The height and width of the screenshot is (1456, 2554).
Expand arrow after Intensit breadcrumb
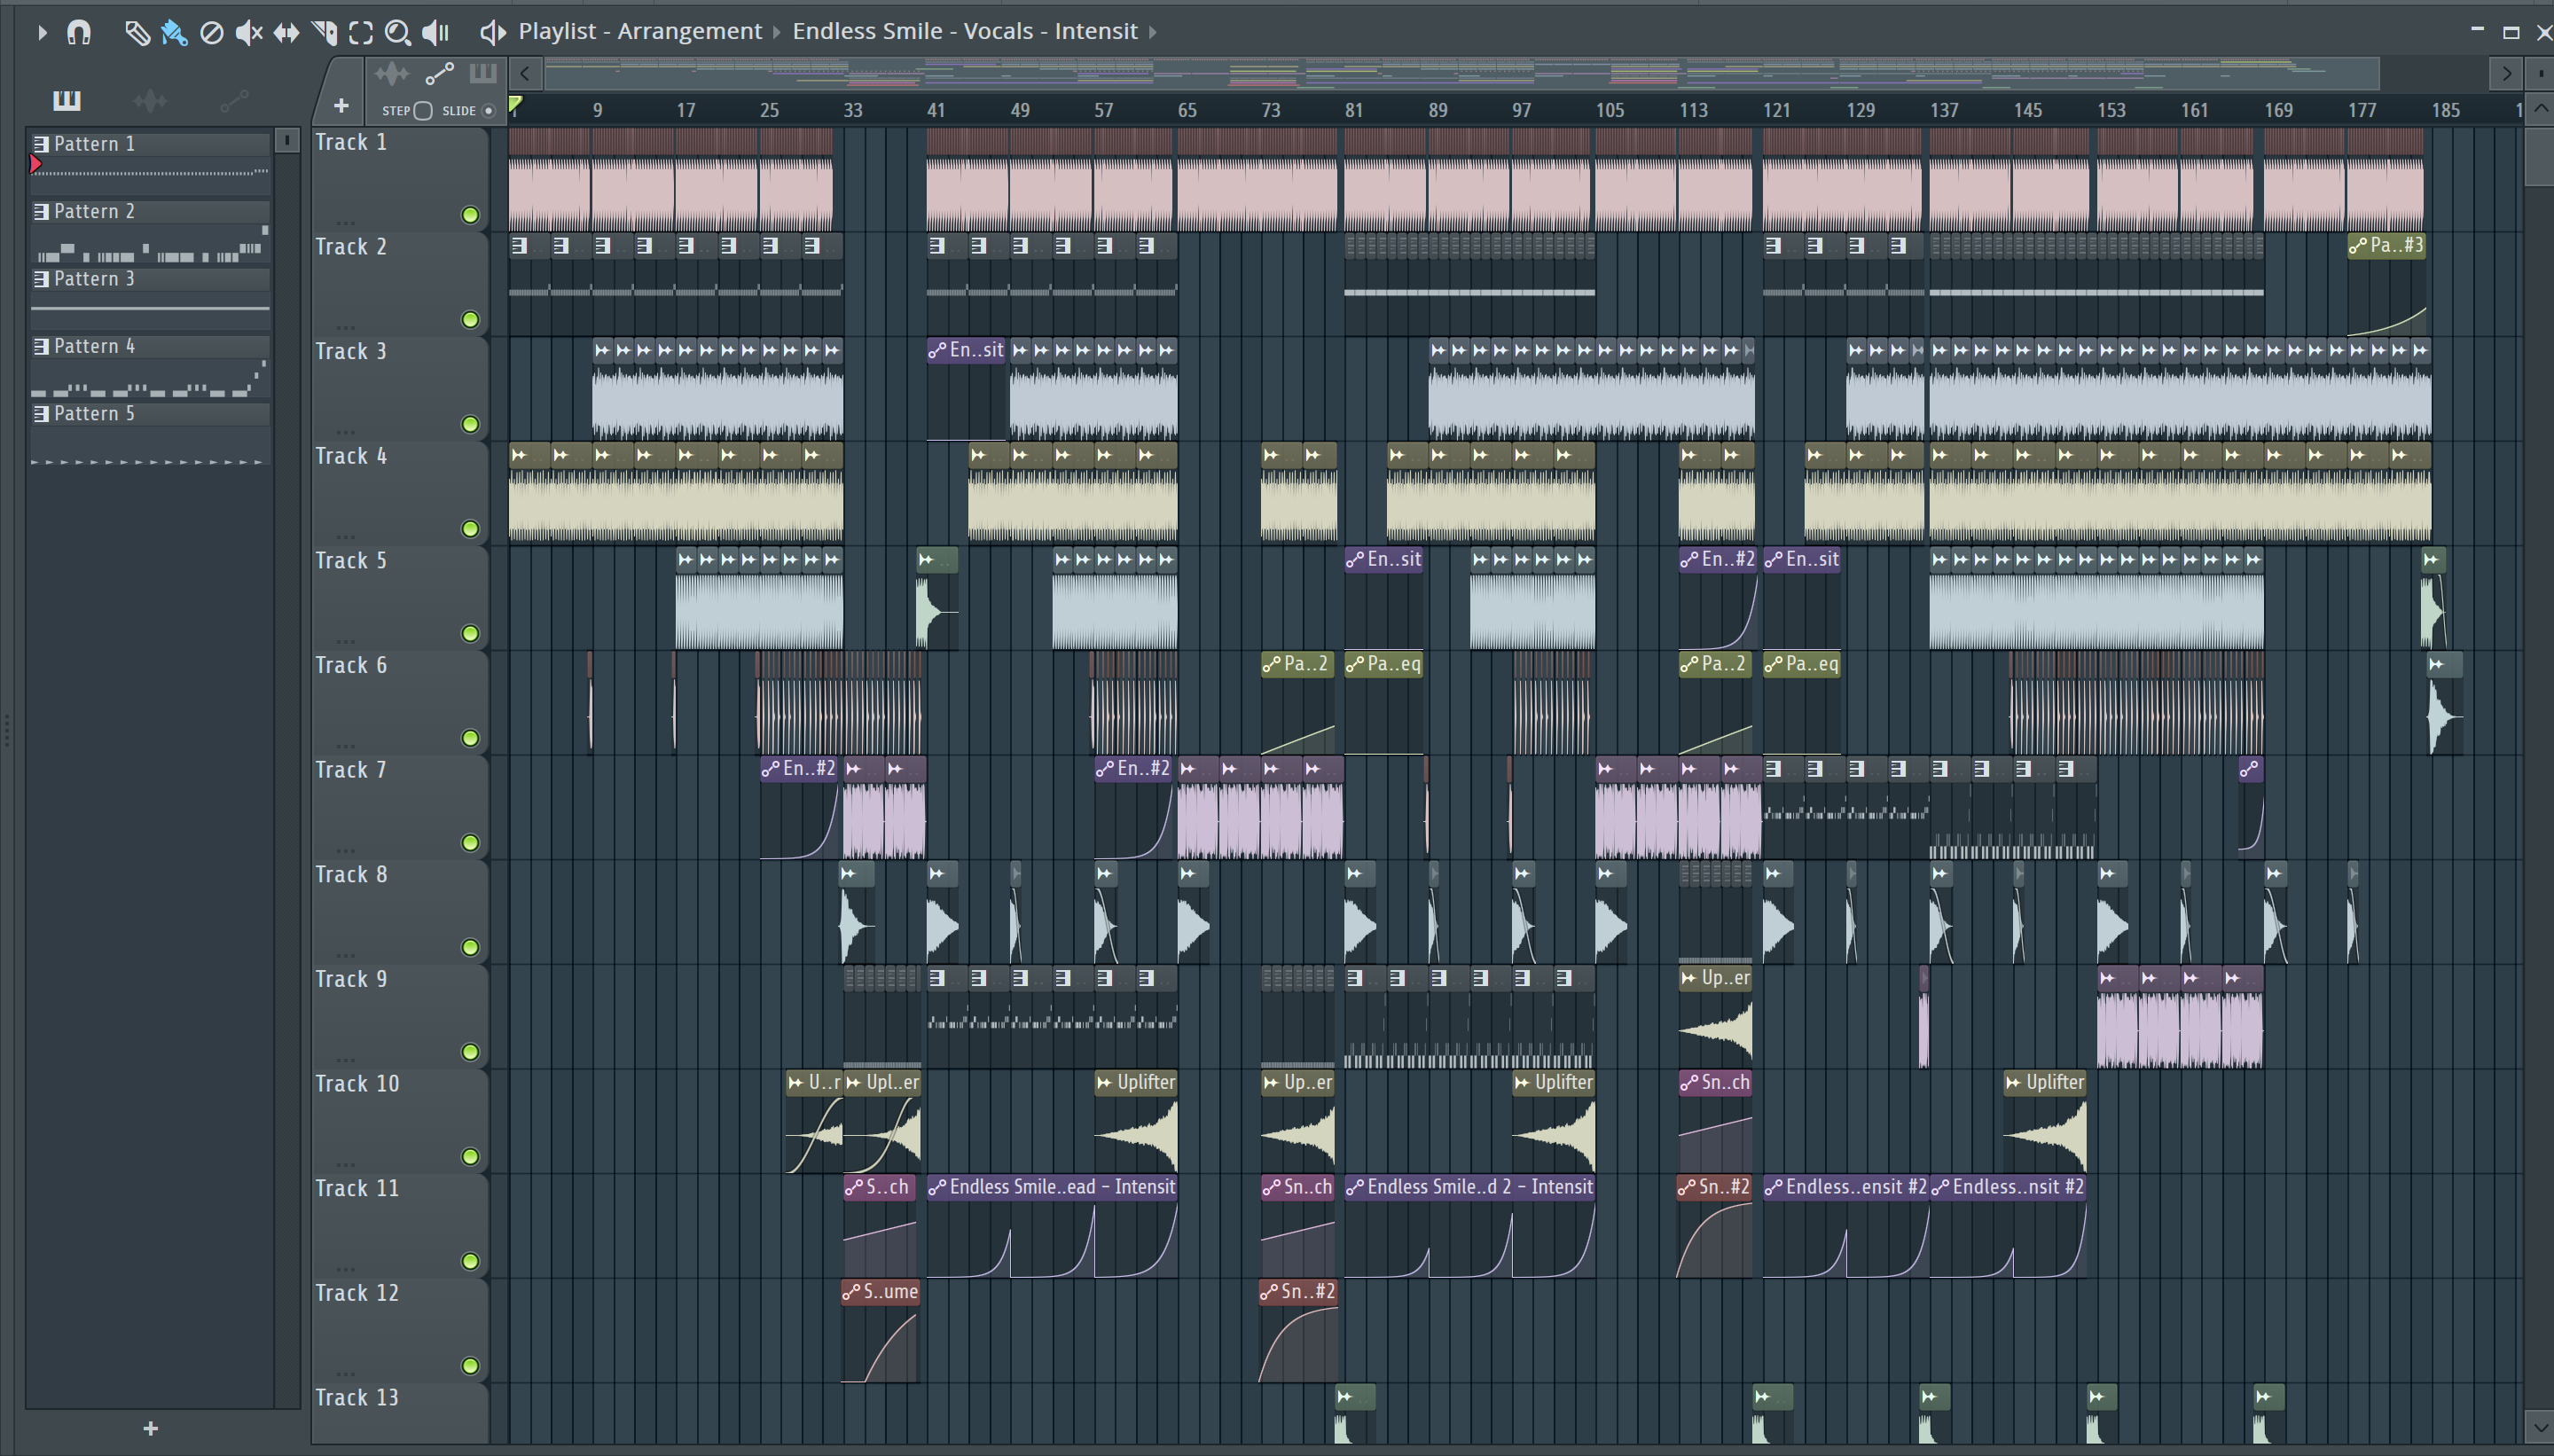(x=1152, y=32)
